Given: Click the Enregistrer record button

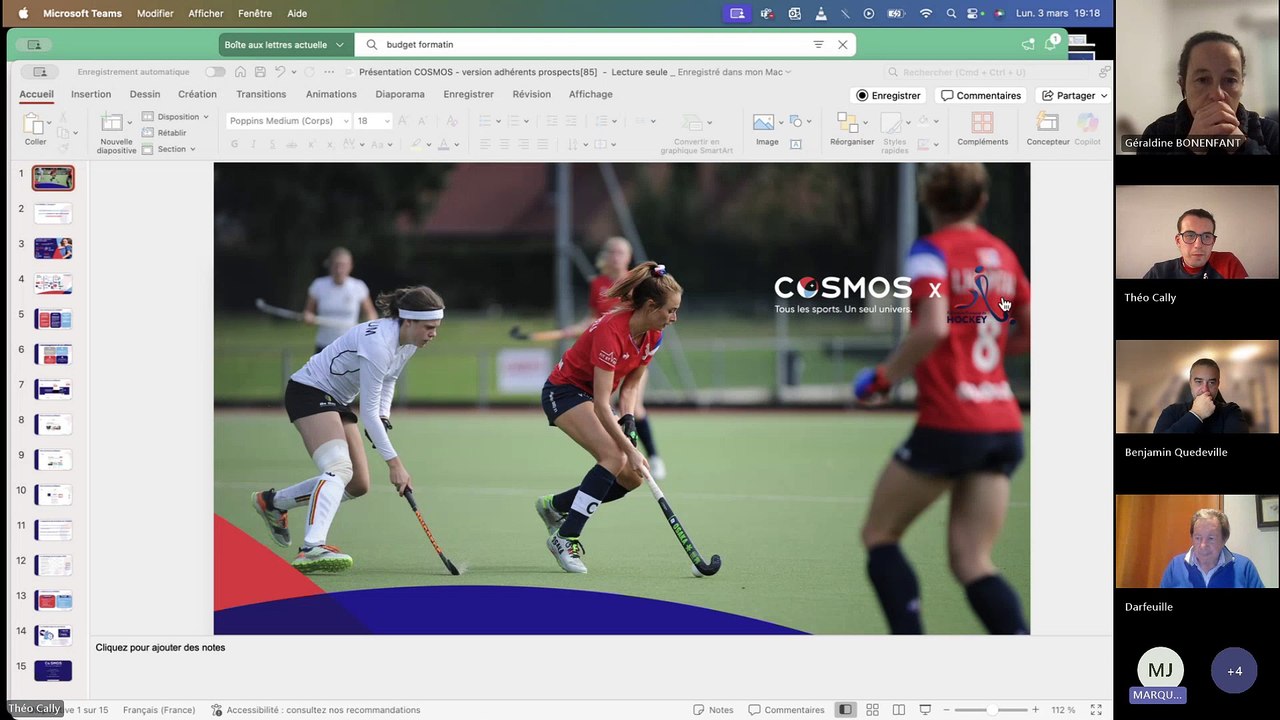Looking at the screenshot, I should click(x=888, y=96).
